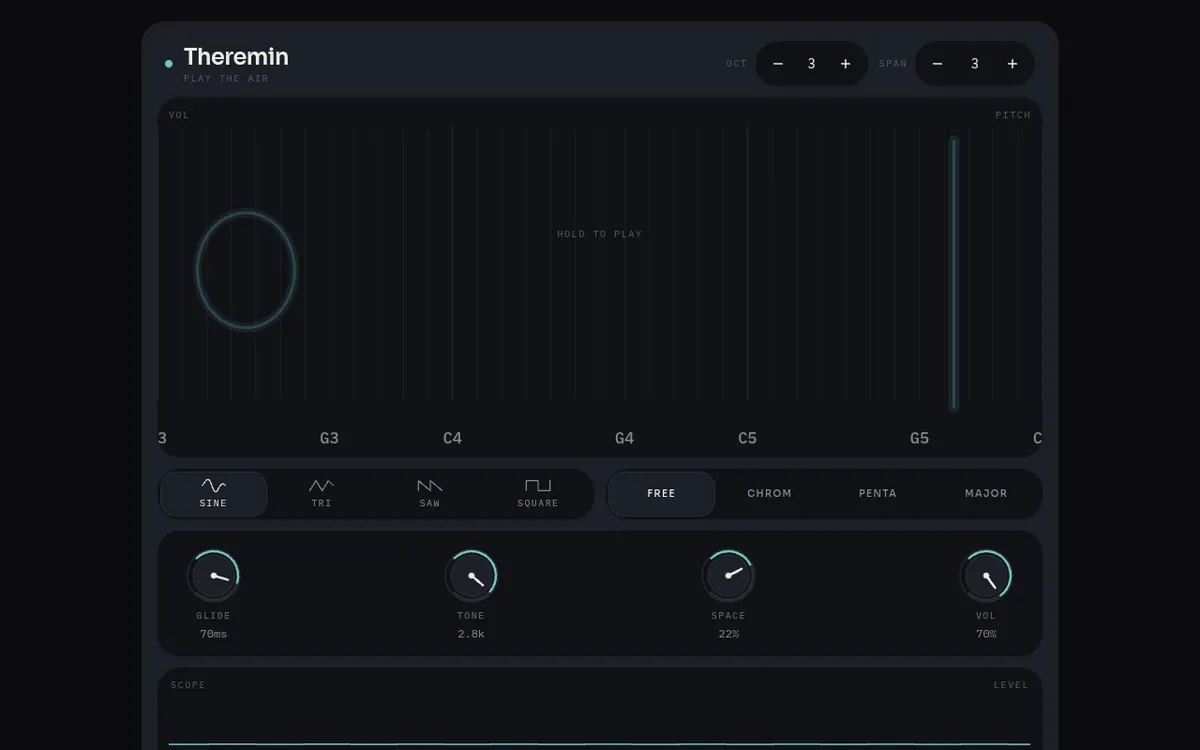Click the green status dot by Theremin
The image size is (1200, 750).
169,64
